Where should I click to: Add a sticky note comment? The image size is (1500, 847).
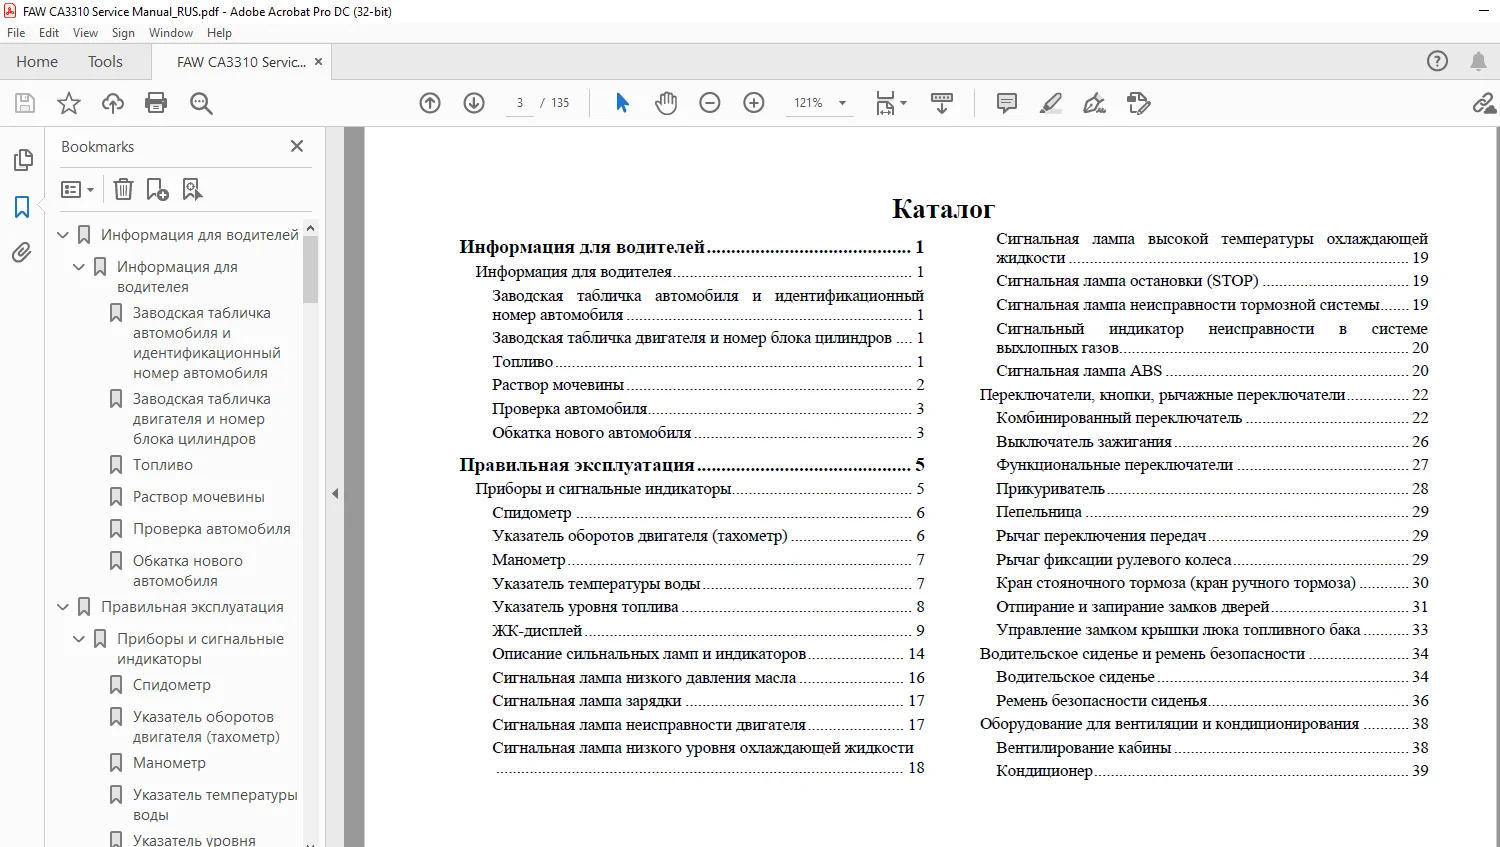pos(1007,103)
